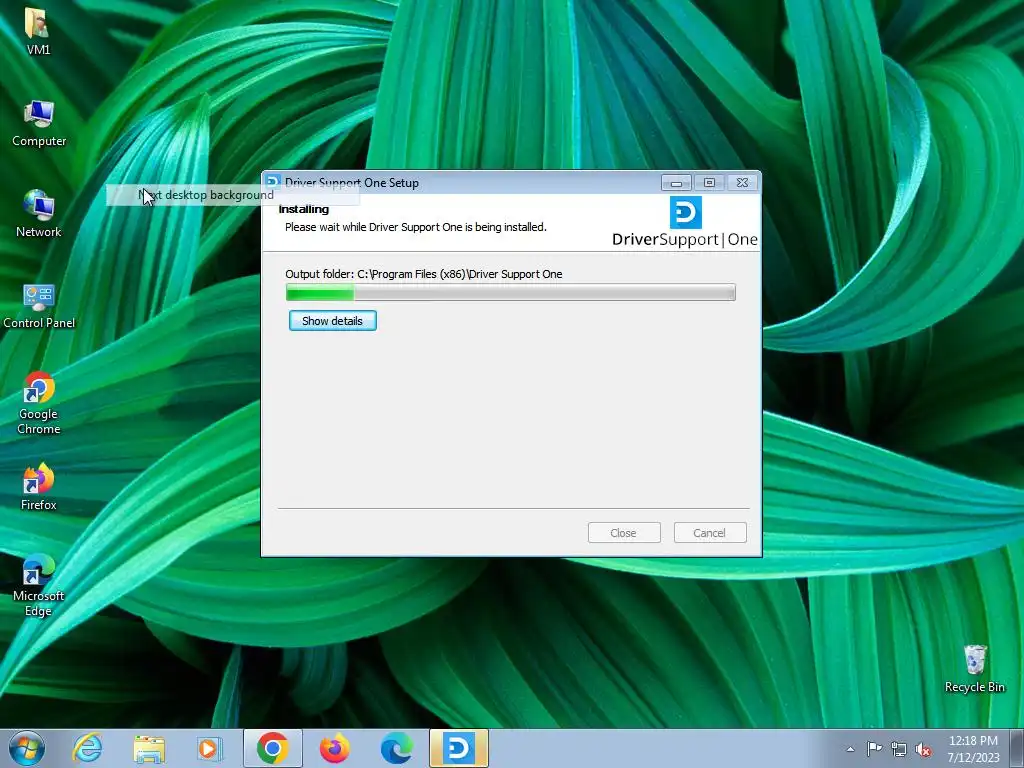The height and width of the screenshot is (768, 1024).
Task: Click the installation progress bar
Action: [511, 293]
